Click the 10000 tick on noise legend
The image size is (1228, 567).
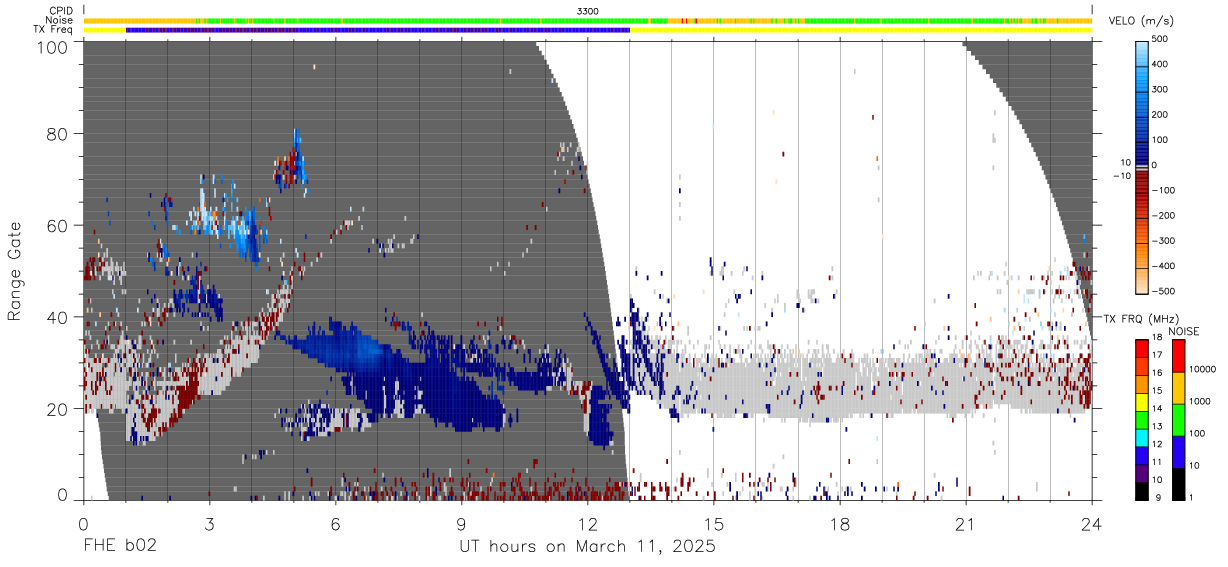[x=1203, y=370]
